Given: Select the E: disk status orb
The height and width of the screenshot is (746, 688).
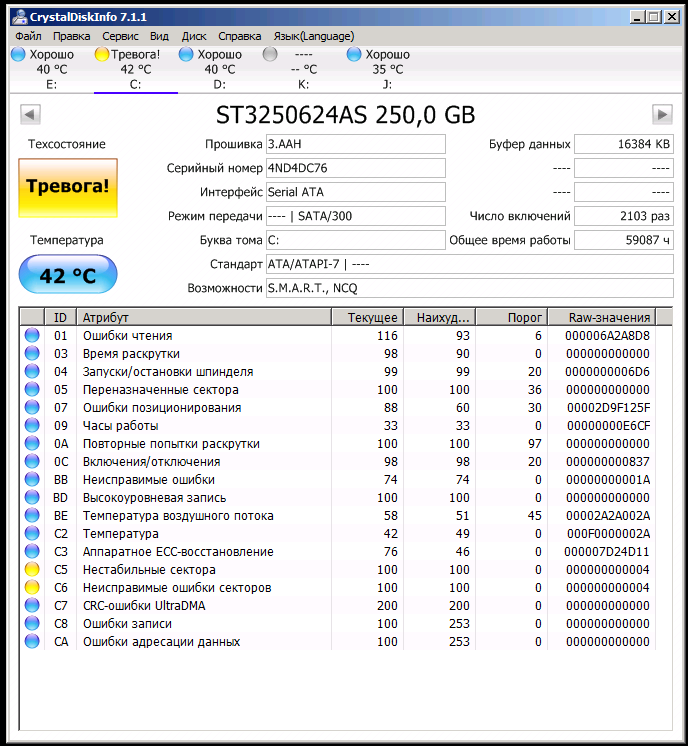Looking at the screenshot, I should 18,54.
